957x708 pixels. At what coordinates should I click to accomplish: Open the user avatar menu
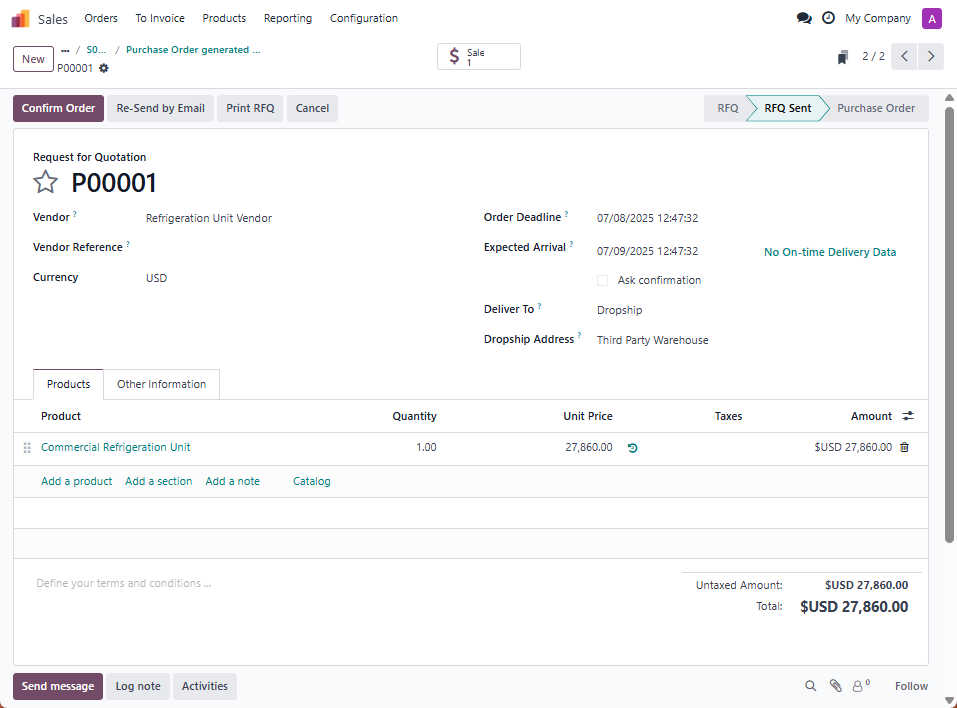point(931,18)
